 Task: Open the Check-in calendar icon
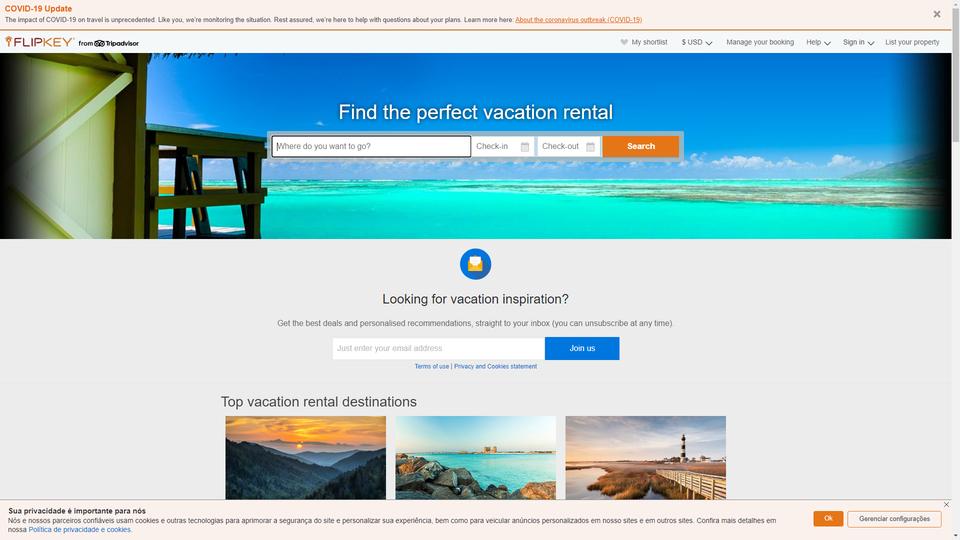pyautogui.click(x=525, y=147)
